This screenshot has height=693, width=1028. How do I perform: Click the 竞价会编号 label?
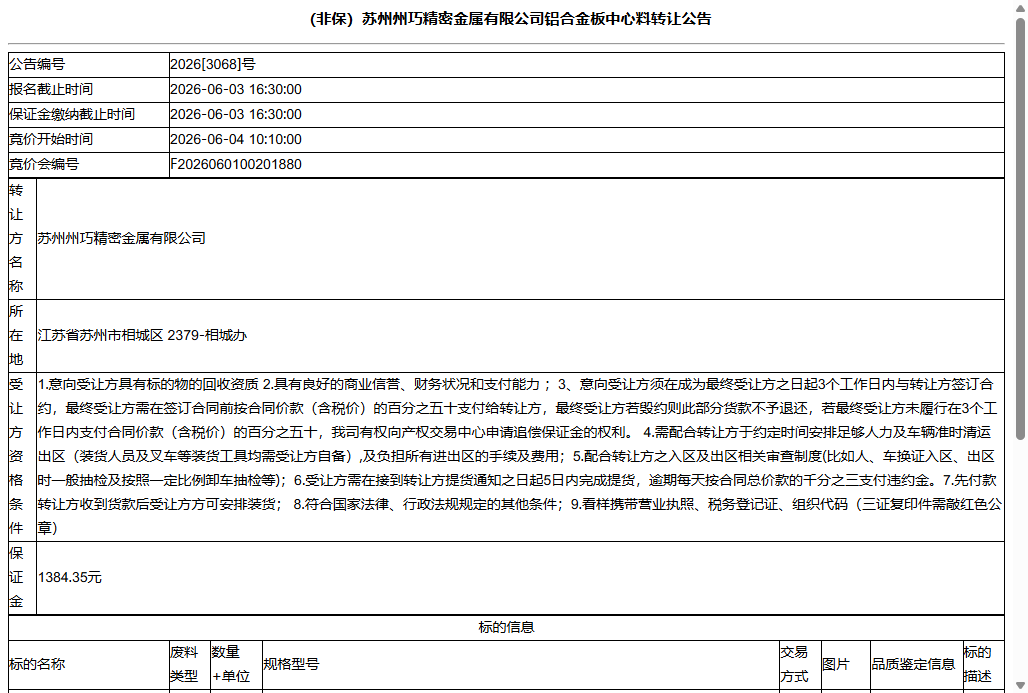[44, 165]
